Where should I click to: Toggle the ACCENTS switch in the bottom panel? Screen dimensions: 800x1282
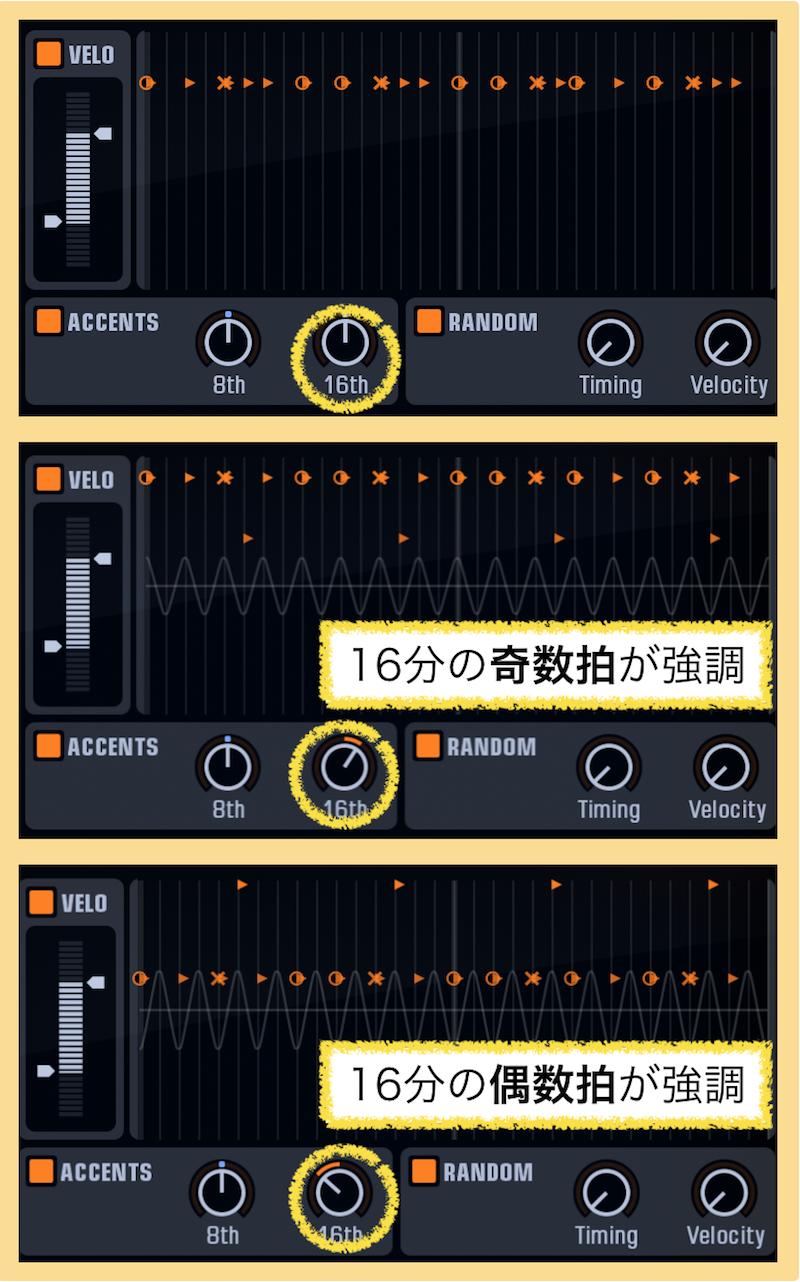tap(41, 1171)
